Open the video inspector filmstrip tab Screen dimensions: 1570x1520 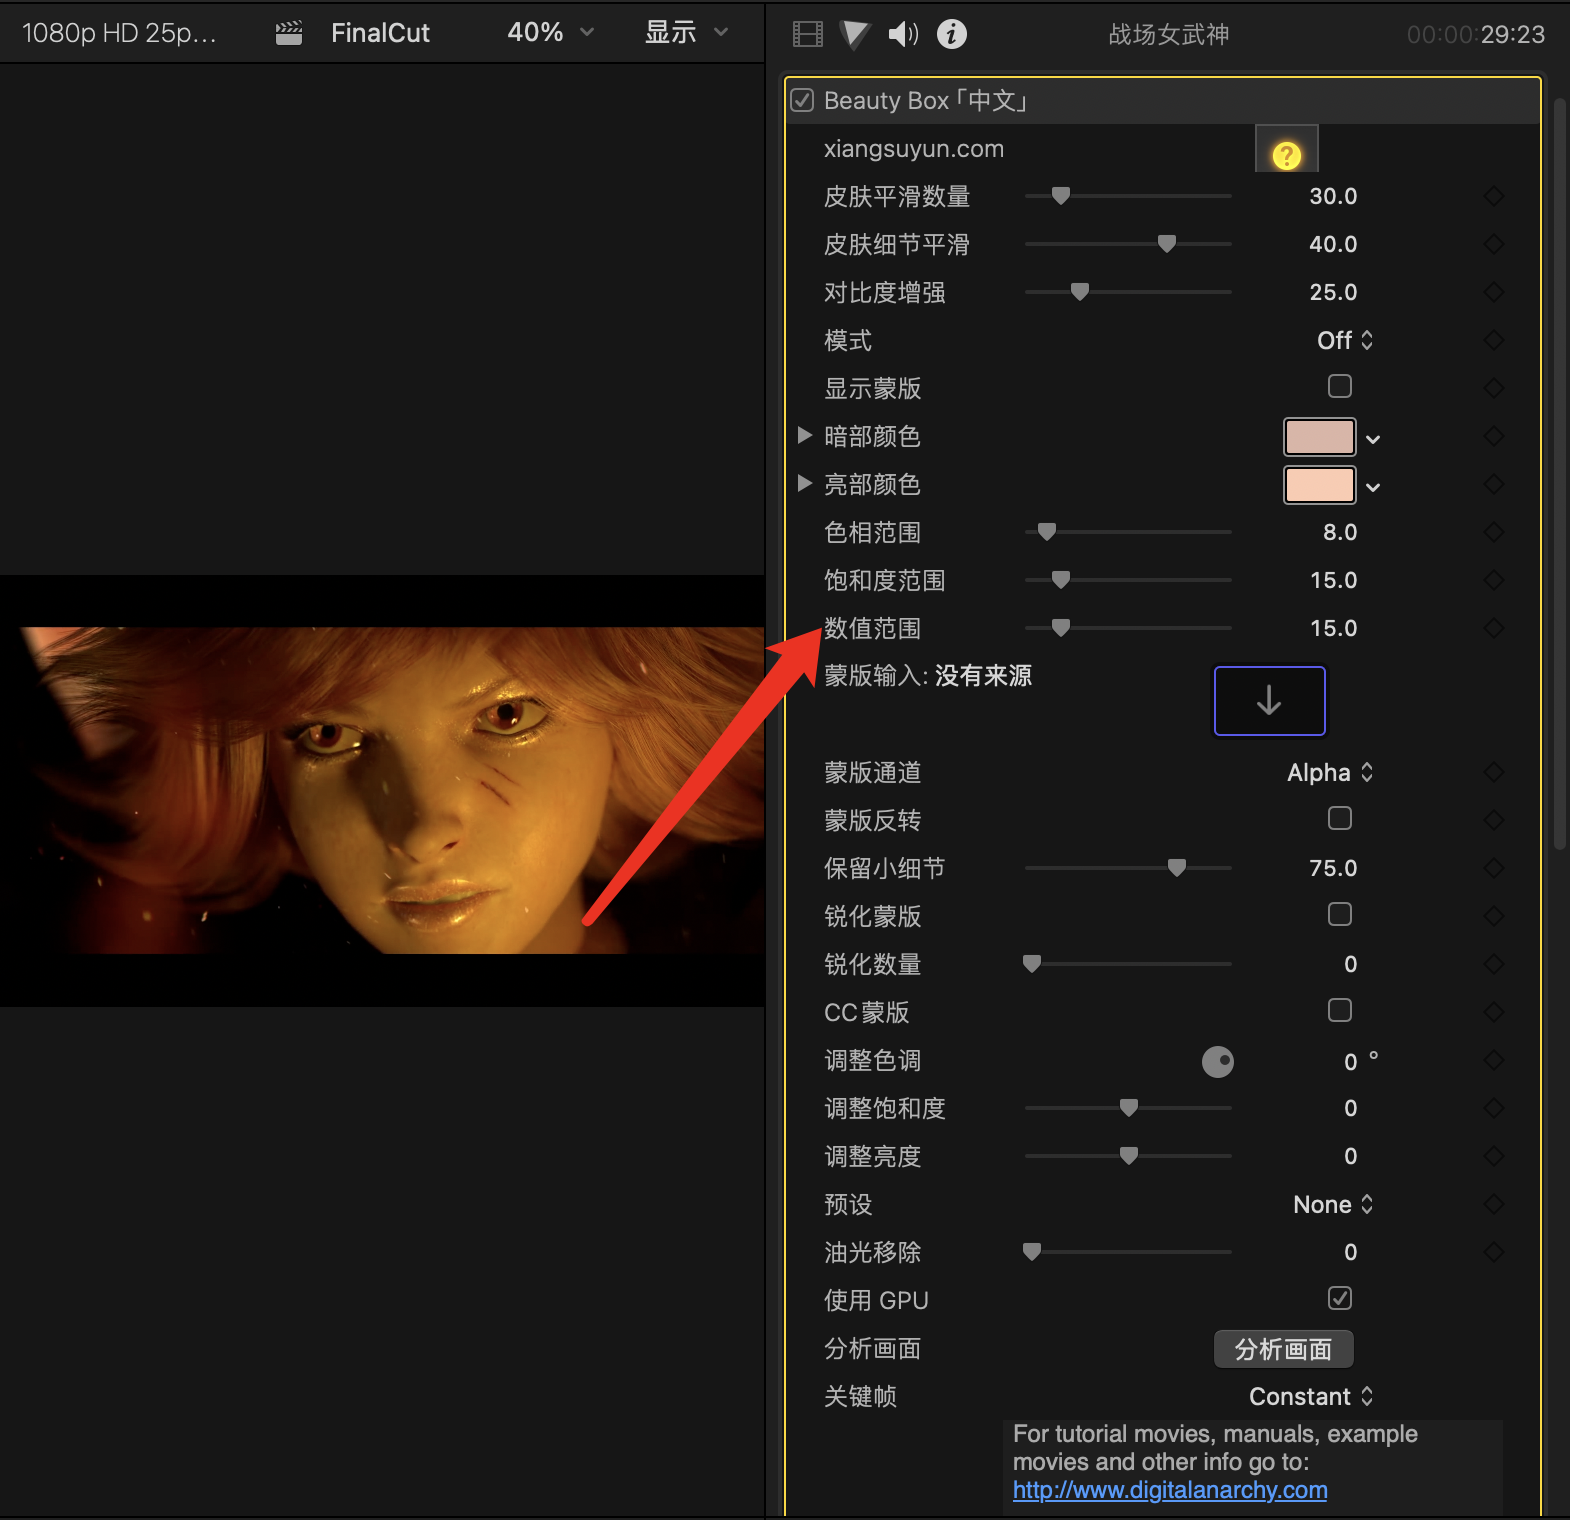pyautogui.click(x=808, y=35)
